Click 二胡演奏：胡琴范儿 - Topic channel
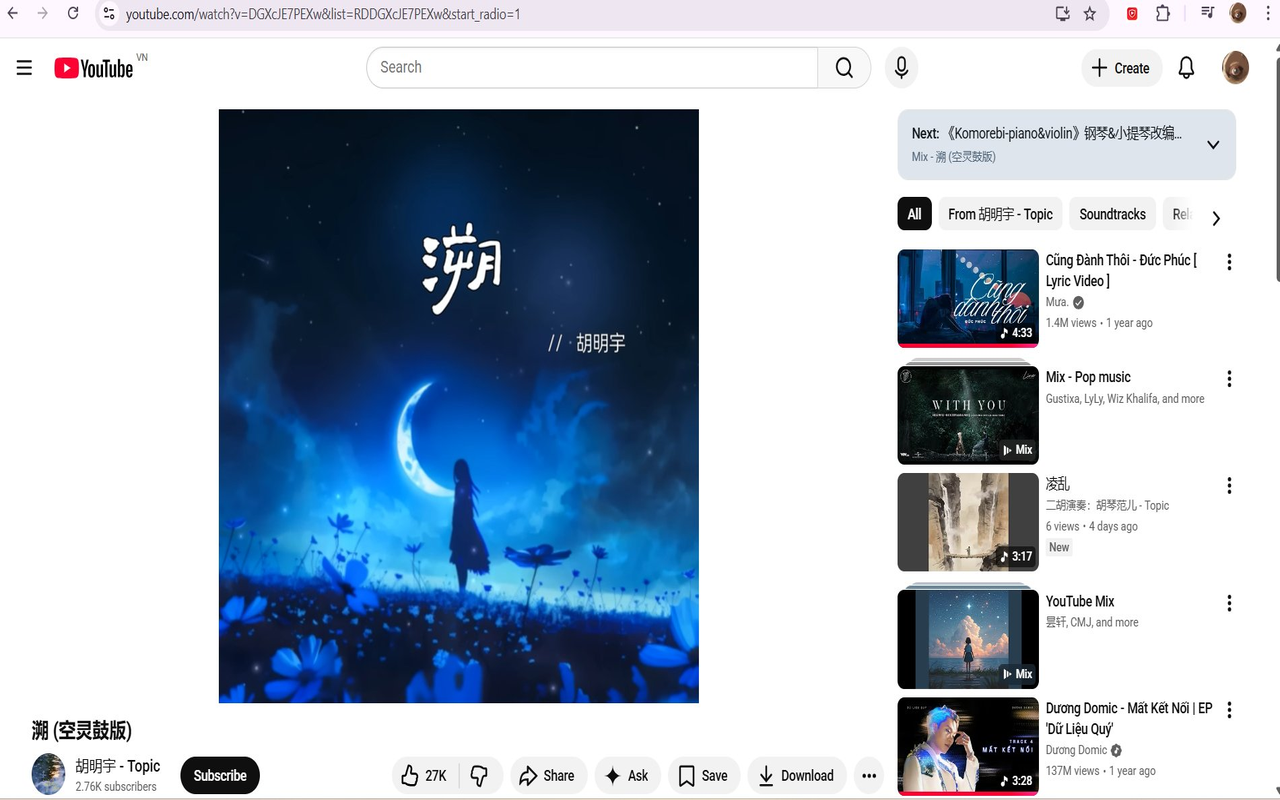 [1107, 505]
